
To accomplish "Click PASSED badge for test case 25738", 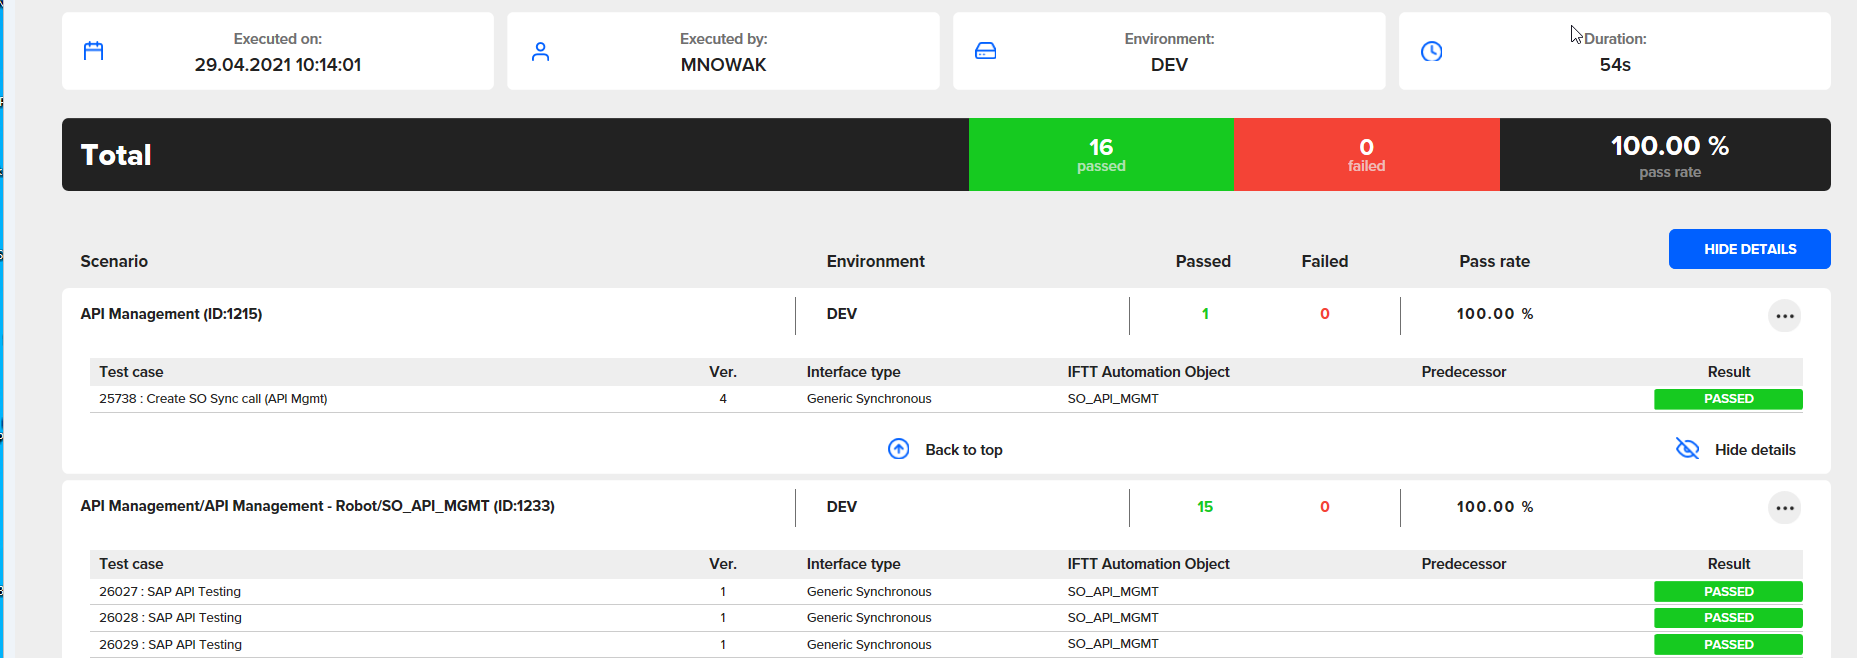I will click(1727, 399).
